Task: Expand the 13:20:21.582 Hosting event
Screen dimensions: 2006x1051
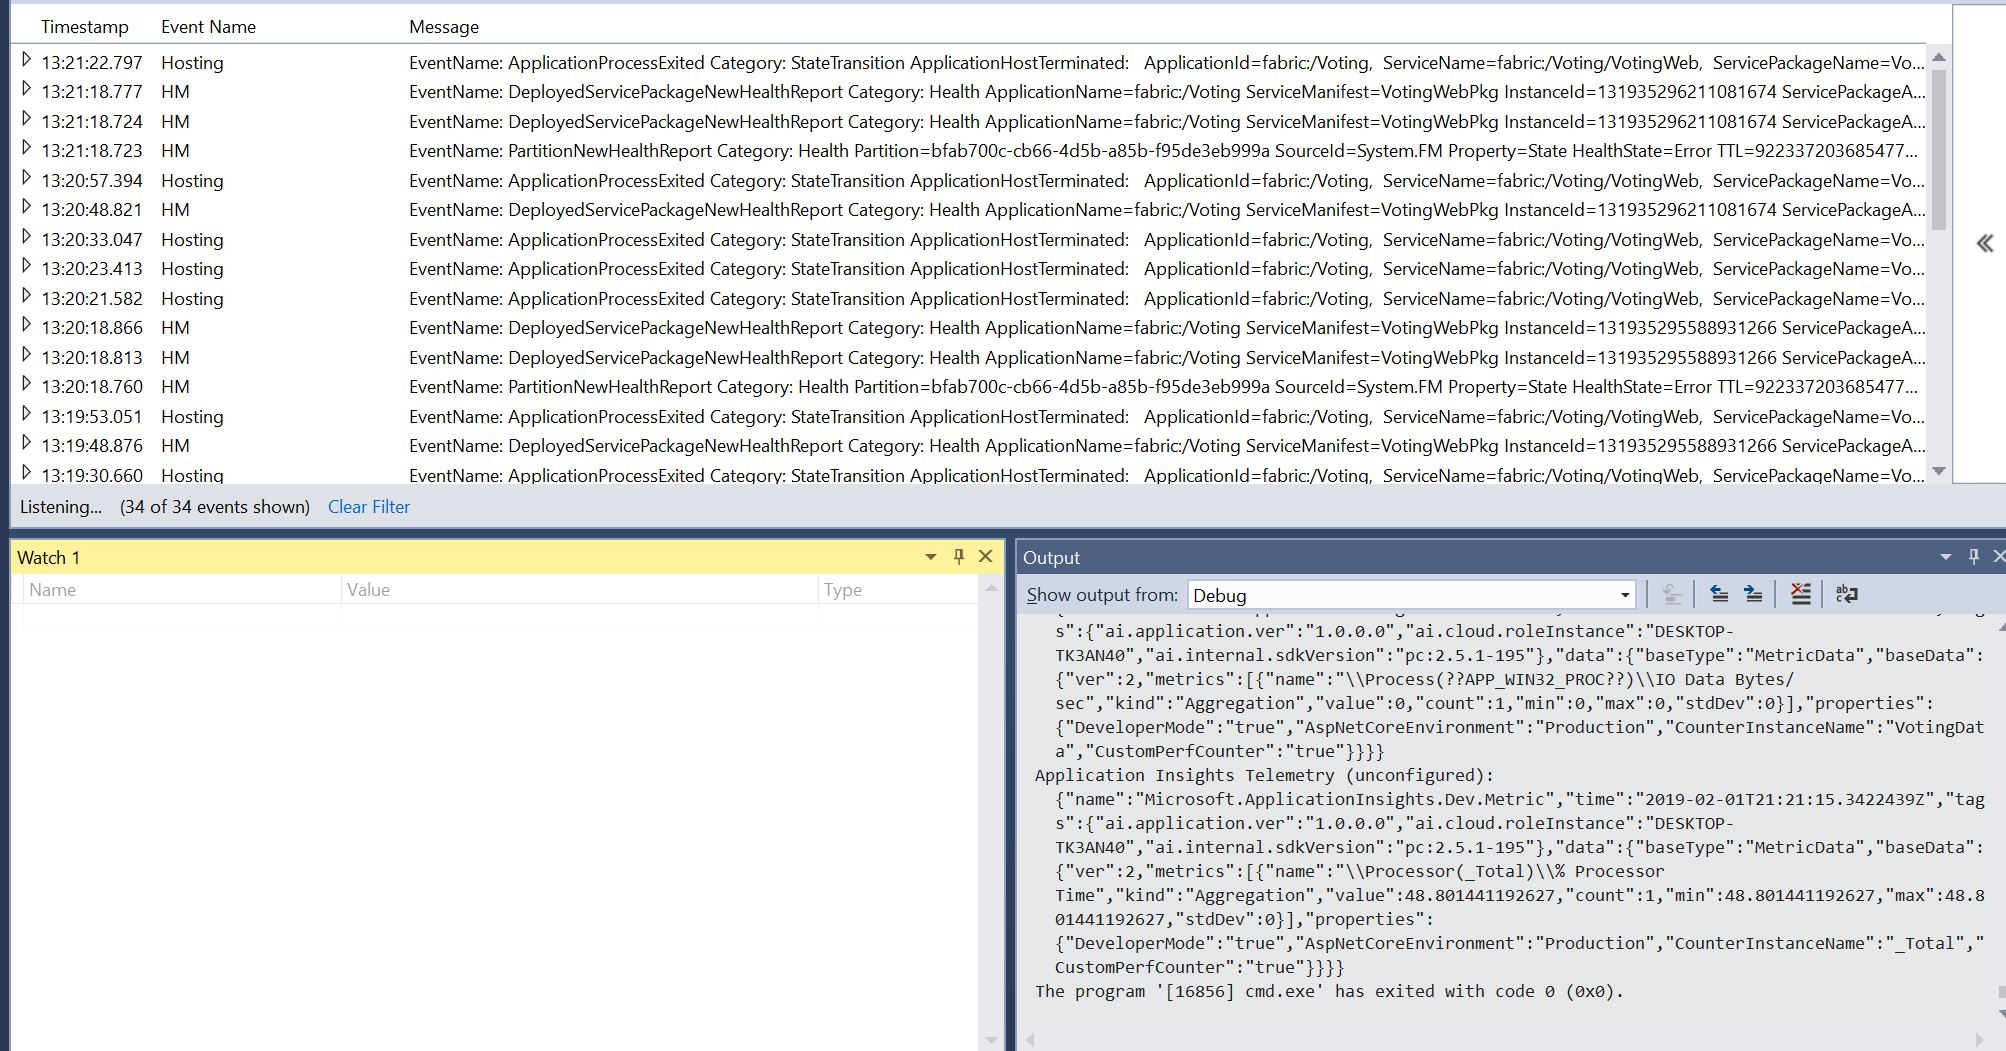Action: click(26, 297)
